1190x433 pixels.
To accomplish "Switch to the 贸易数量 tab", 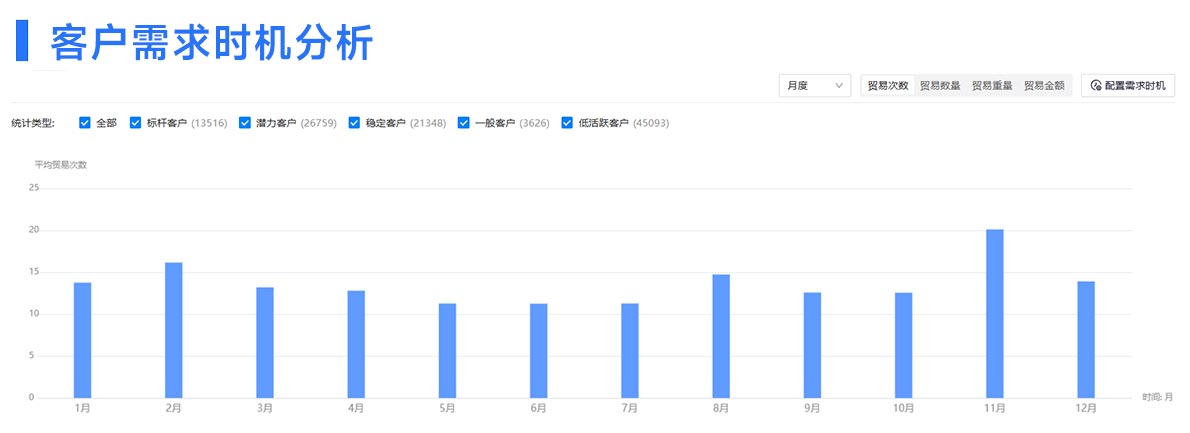I will tap(940, 86).
